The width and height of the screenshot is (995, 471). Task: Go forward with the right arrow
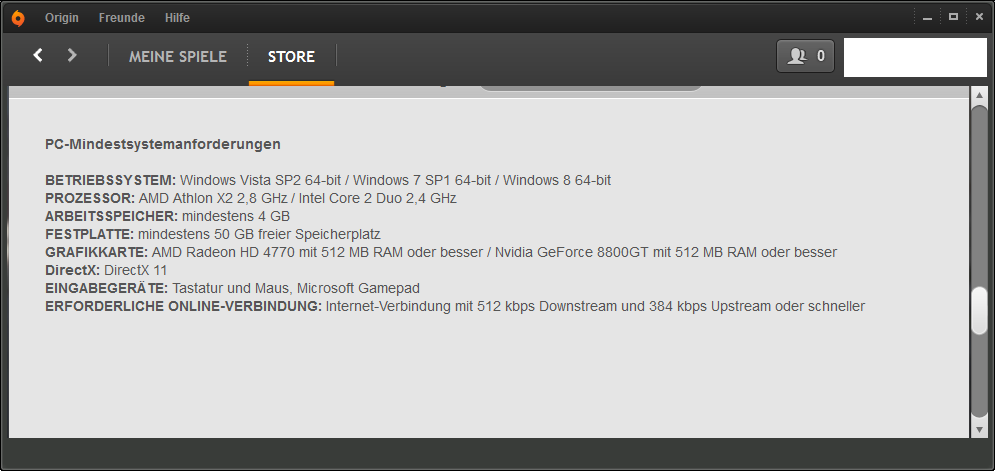tap(72, 55)
